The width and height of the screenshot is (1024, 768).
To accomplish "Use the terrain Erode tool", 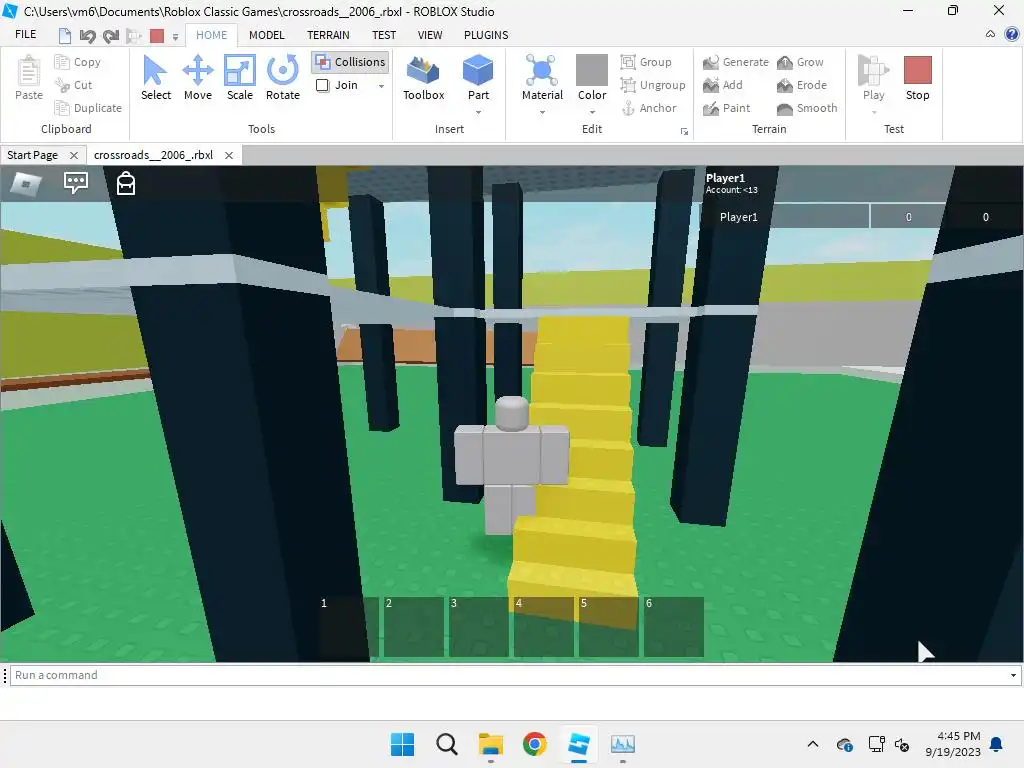I will pyautogui.click(x=802, y=85).
